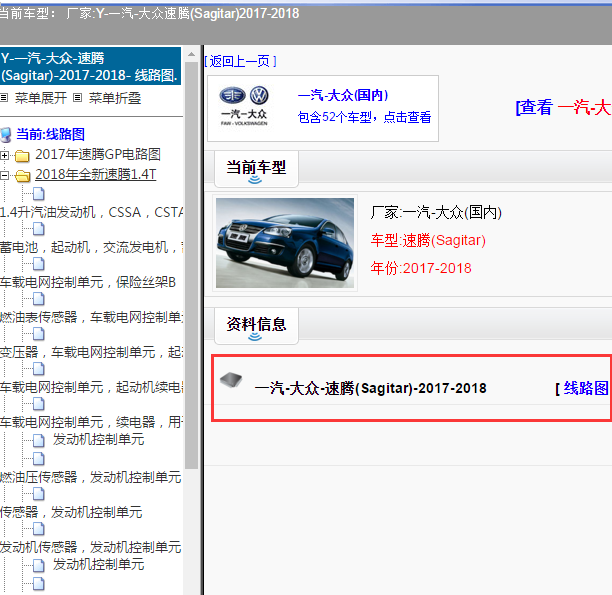Click the blue Sagitar car thumbnail

click(x=285, y=243)
